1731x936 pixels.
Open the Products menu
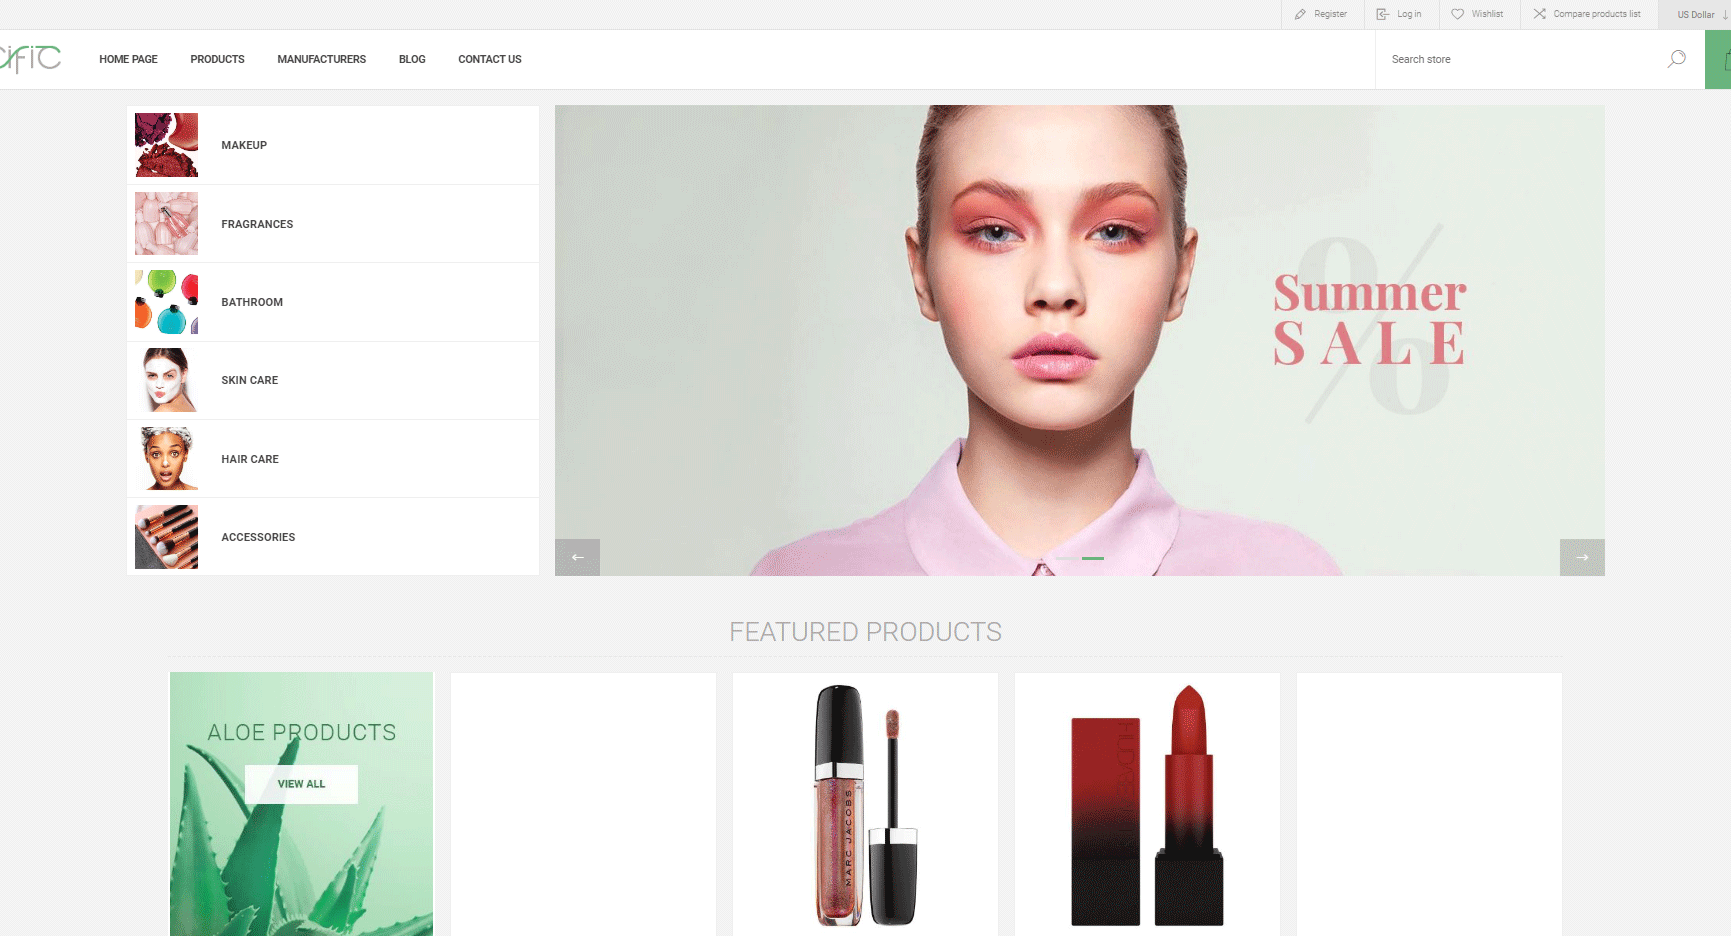[217, 59]
